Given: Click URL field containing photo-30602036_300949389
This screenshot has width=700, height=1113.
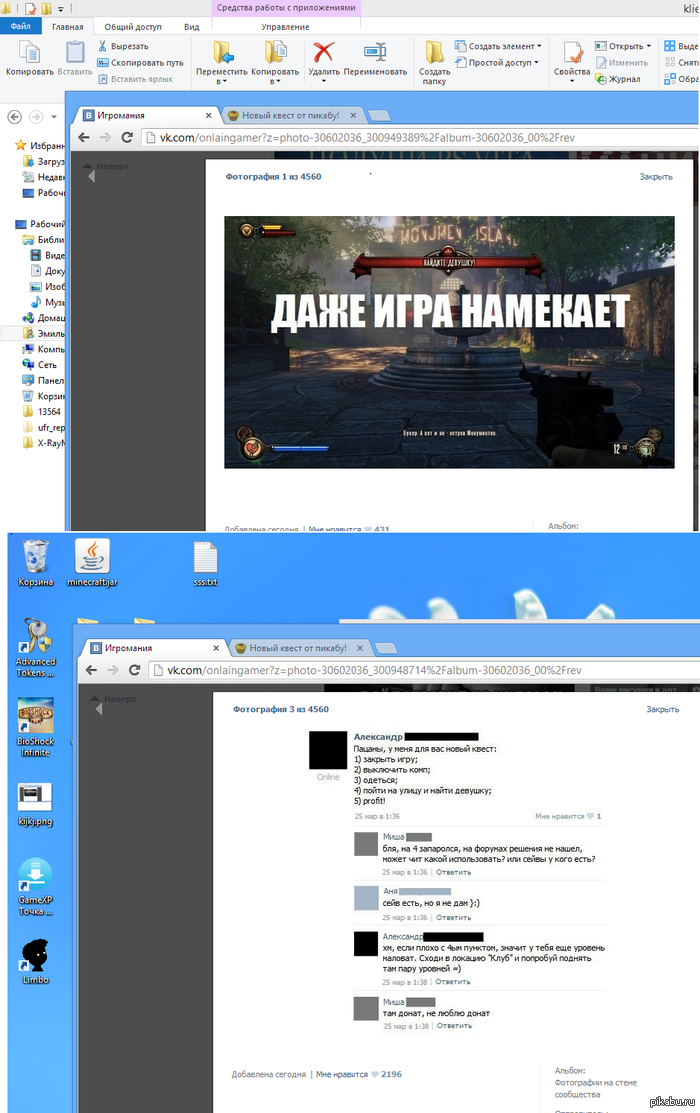Looking at the screenshot, I should pyautogui.click(x=419, y=138).
